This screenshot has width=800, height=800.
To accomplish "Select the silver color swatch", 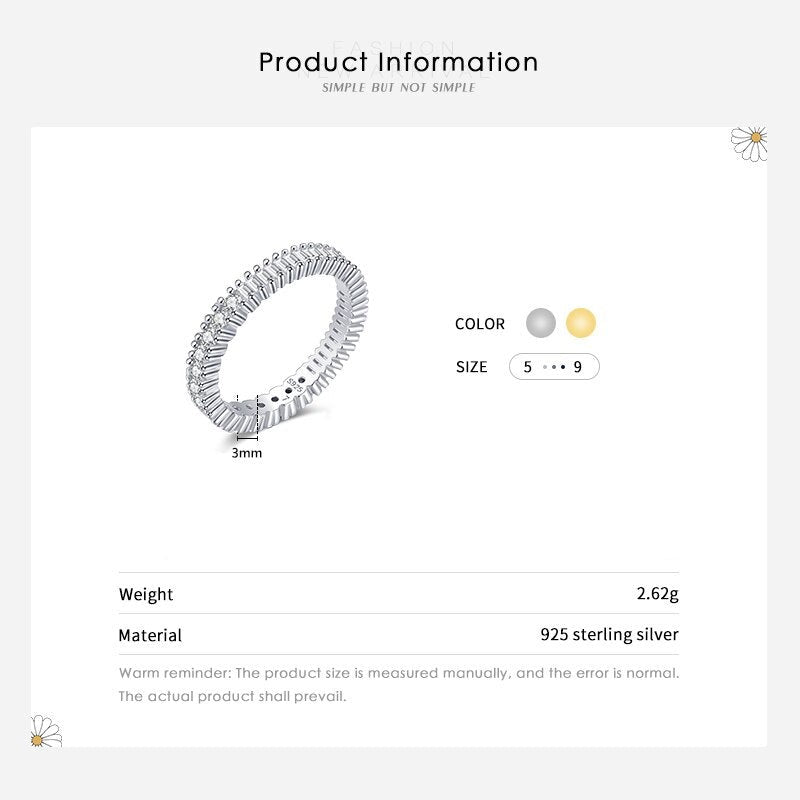I will [x=541, y=323].
